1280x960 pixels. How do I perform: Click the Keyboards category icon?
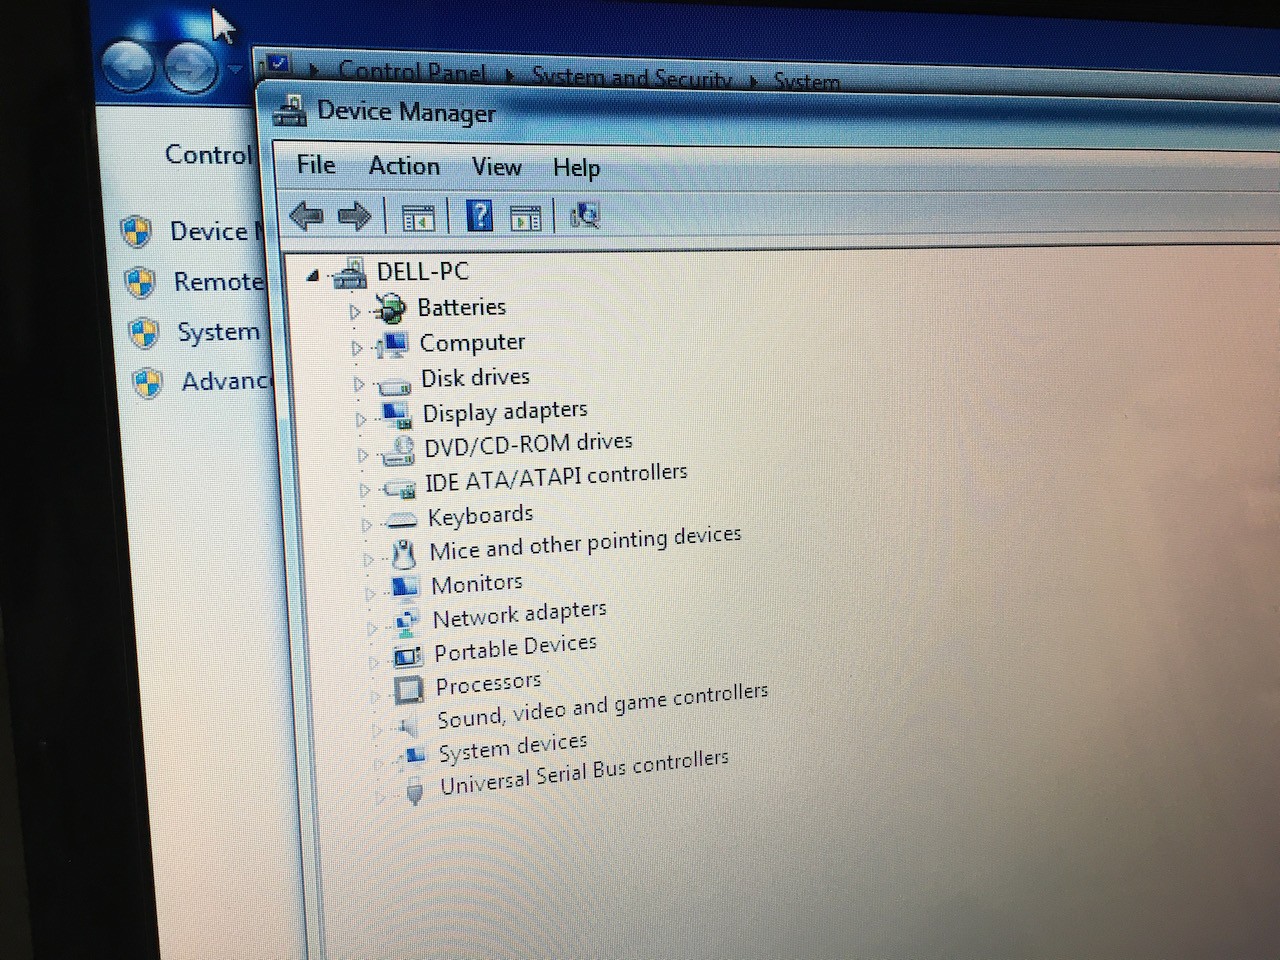pyautogui.click(x=402, y=519)
